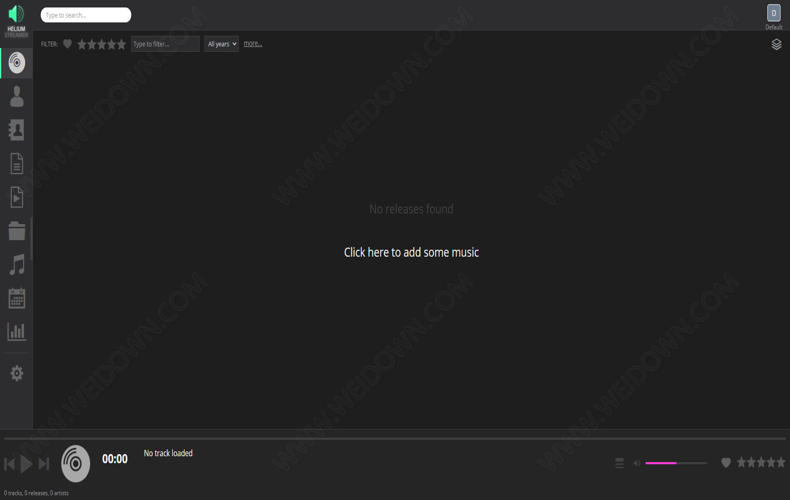Click the layers stack icon
The width and height of the screenshot is (790, 500).
coord(776,44)
